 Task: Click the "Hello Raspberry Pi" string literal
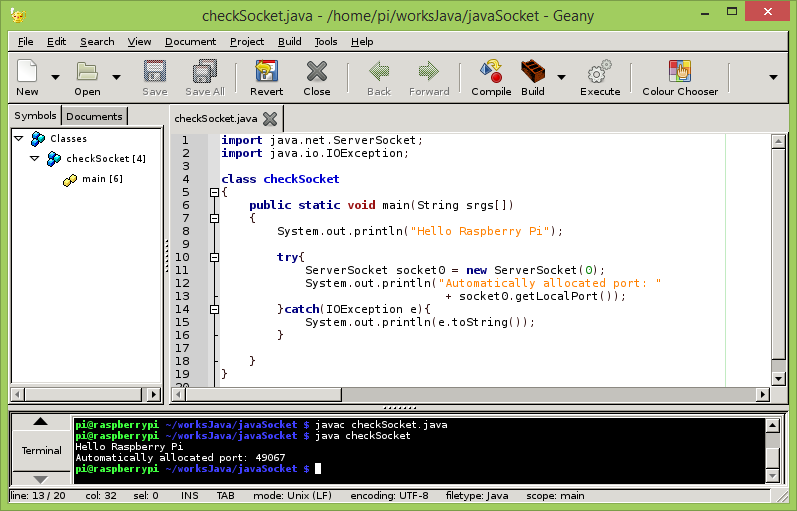[479, 231]
